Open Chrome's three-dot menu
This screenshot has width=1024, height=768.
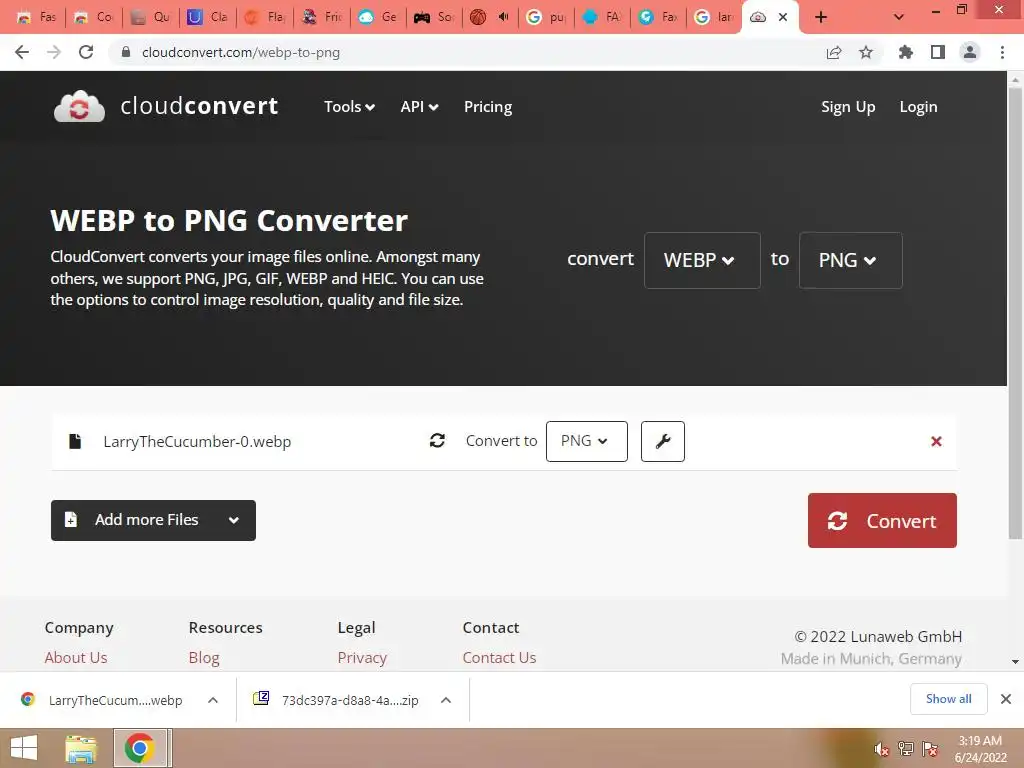click(1002, 52)
